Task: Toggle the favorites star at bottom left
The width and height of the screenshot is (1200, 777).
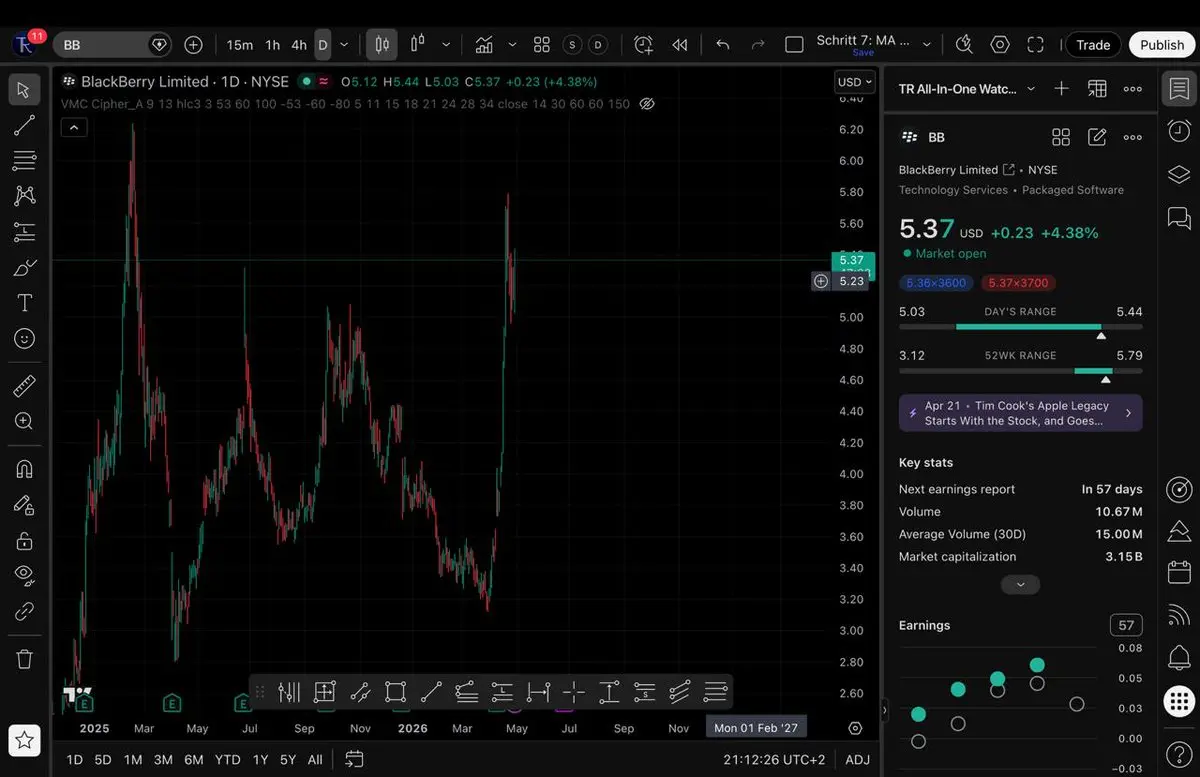Action: pos(25,740)
